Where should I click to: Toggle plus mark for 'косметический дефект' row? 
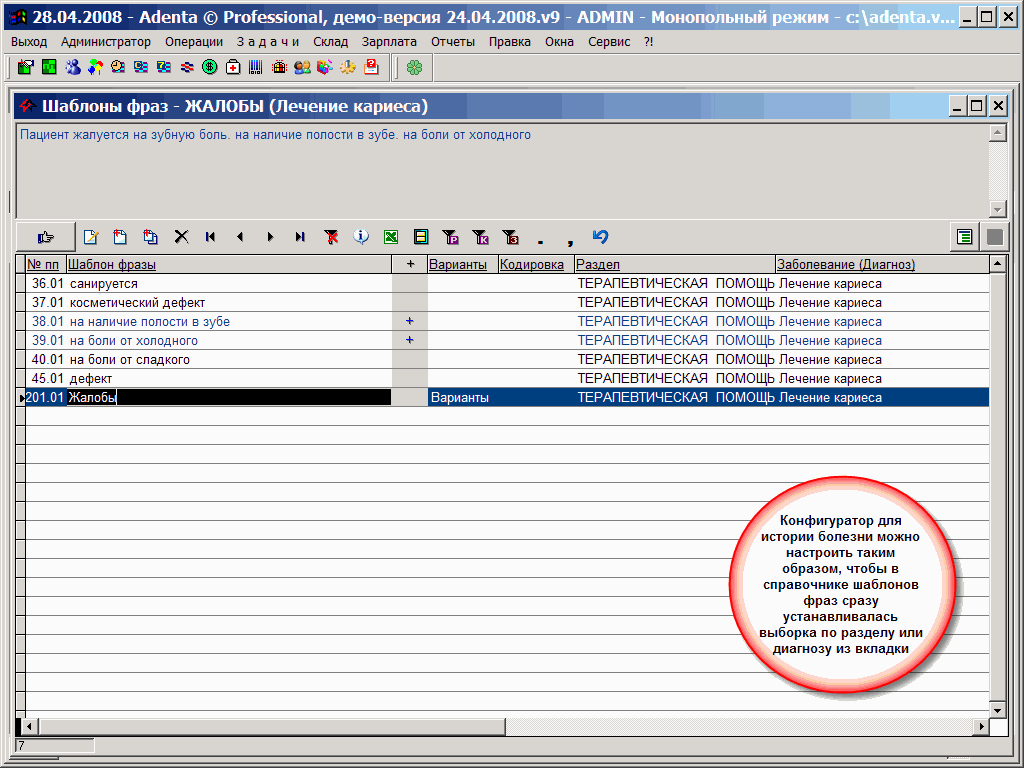click(x=409, y=303)
